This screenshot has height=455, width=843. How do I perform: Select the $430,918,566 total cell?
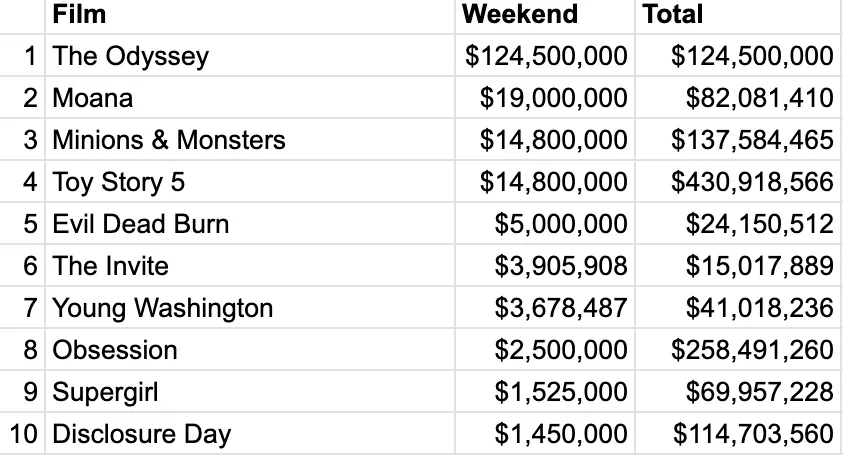point(739,181)
